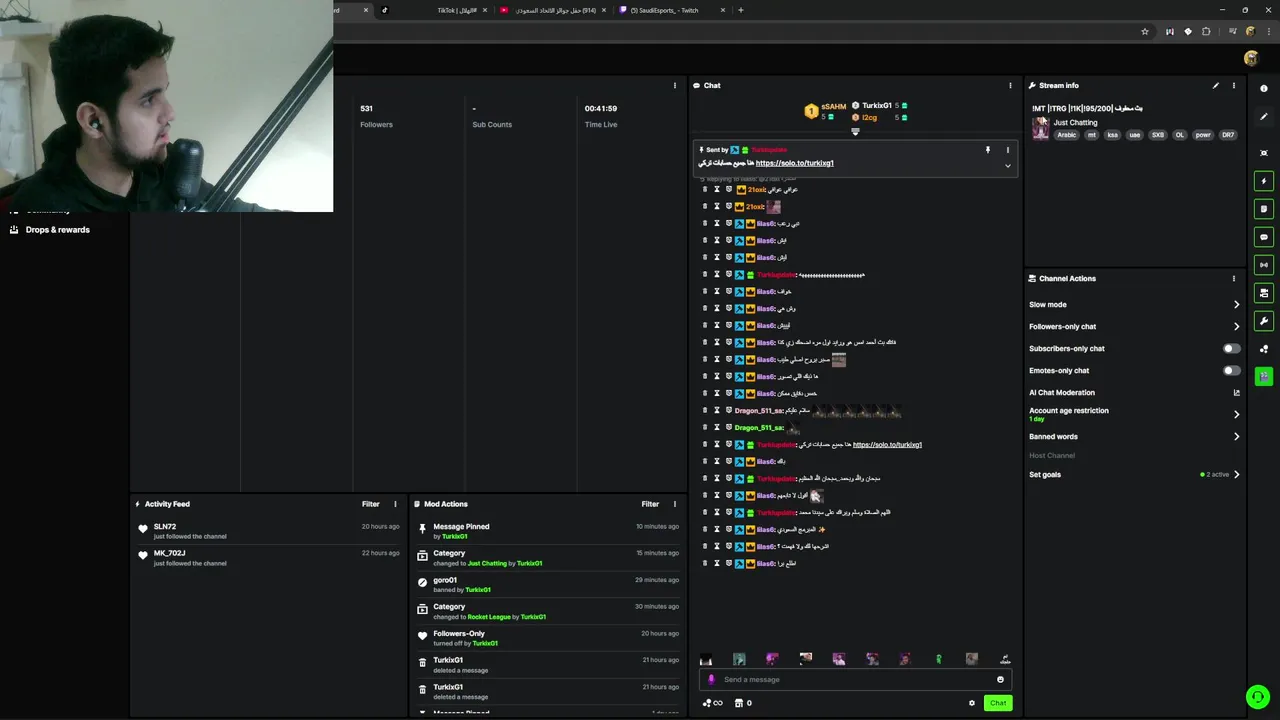Click Just Chatting category thumbnail
The image size is (1280, 720).
pos(1041,128)
